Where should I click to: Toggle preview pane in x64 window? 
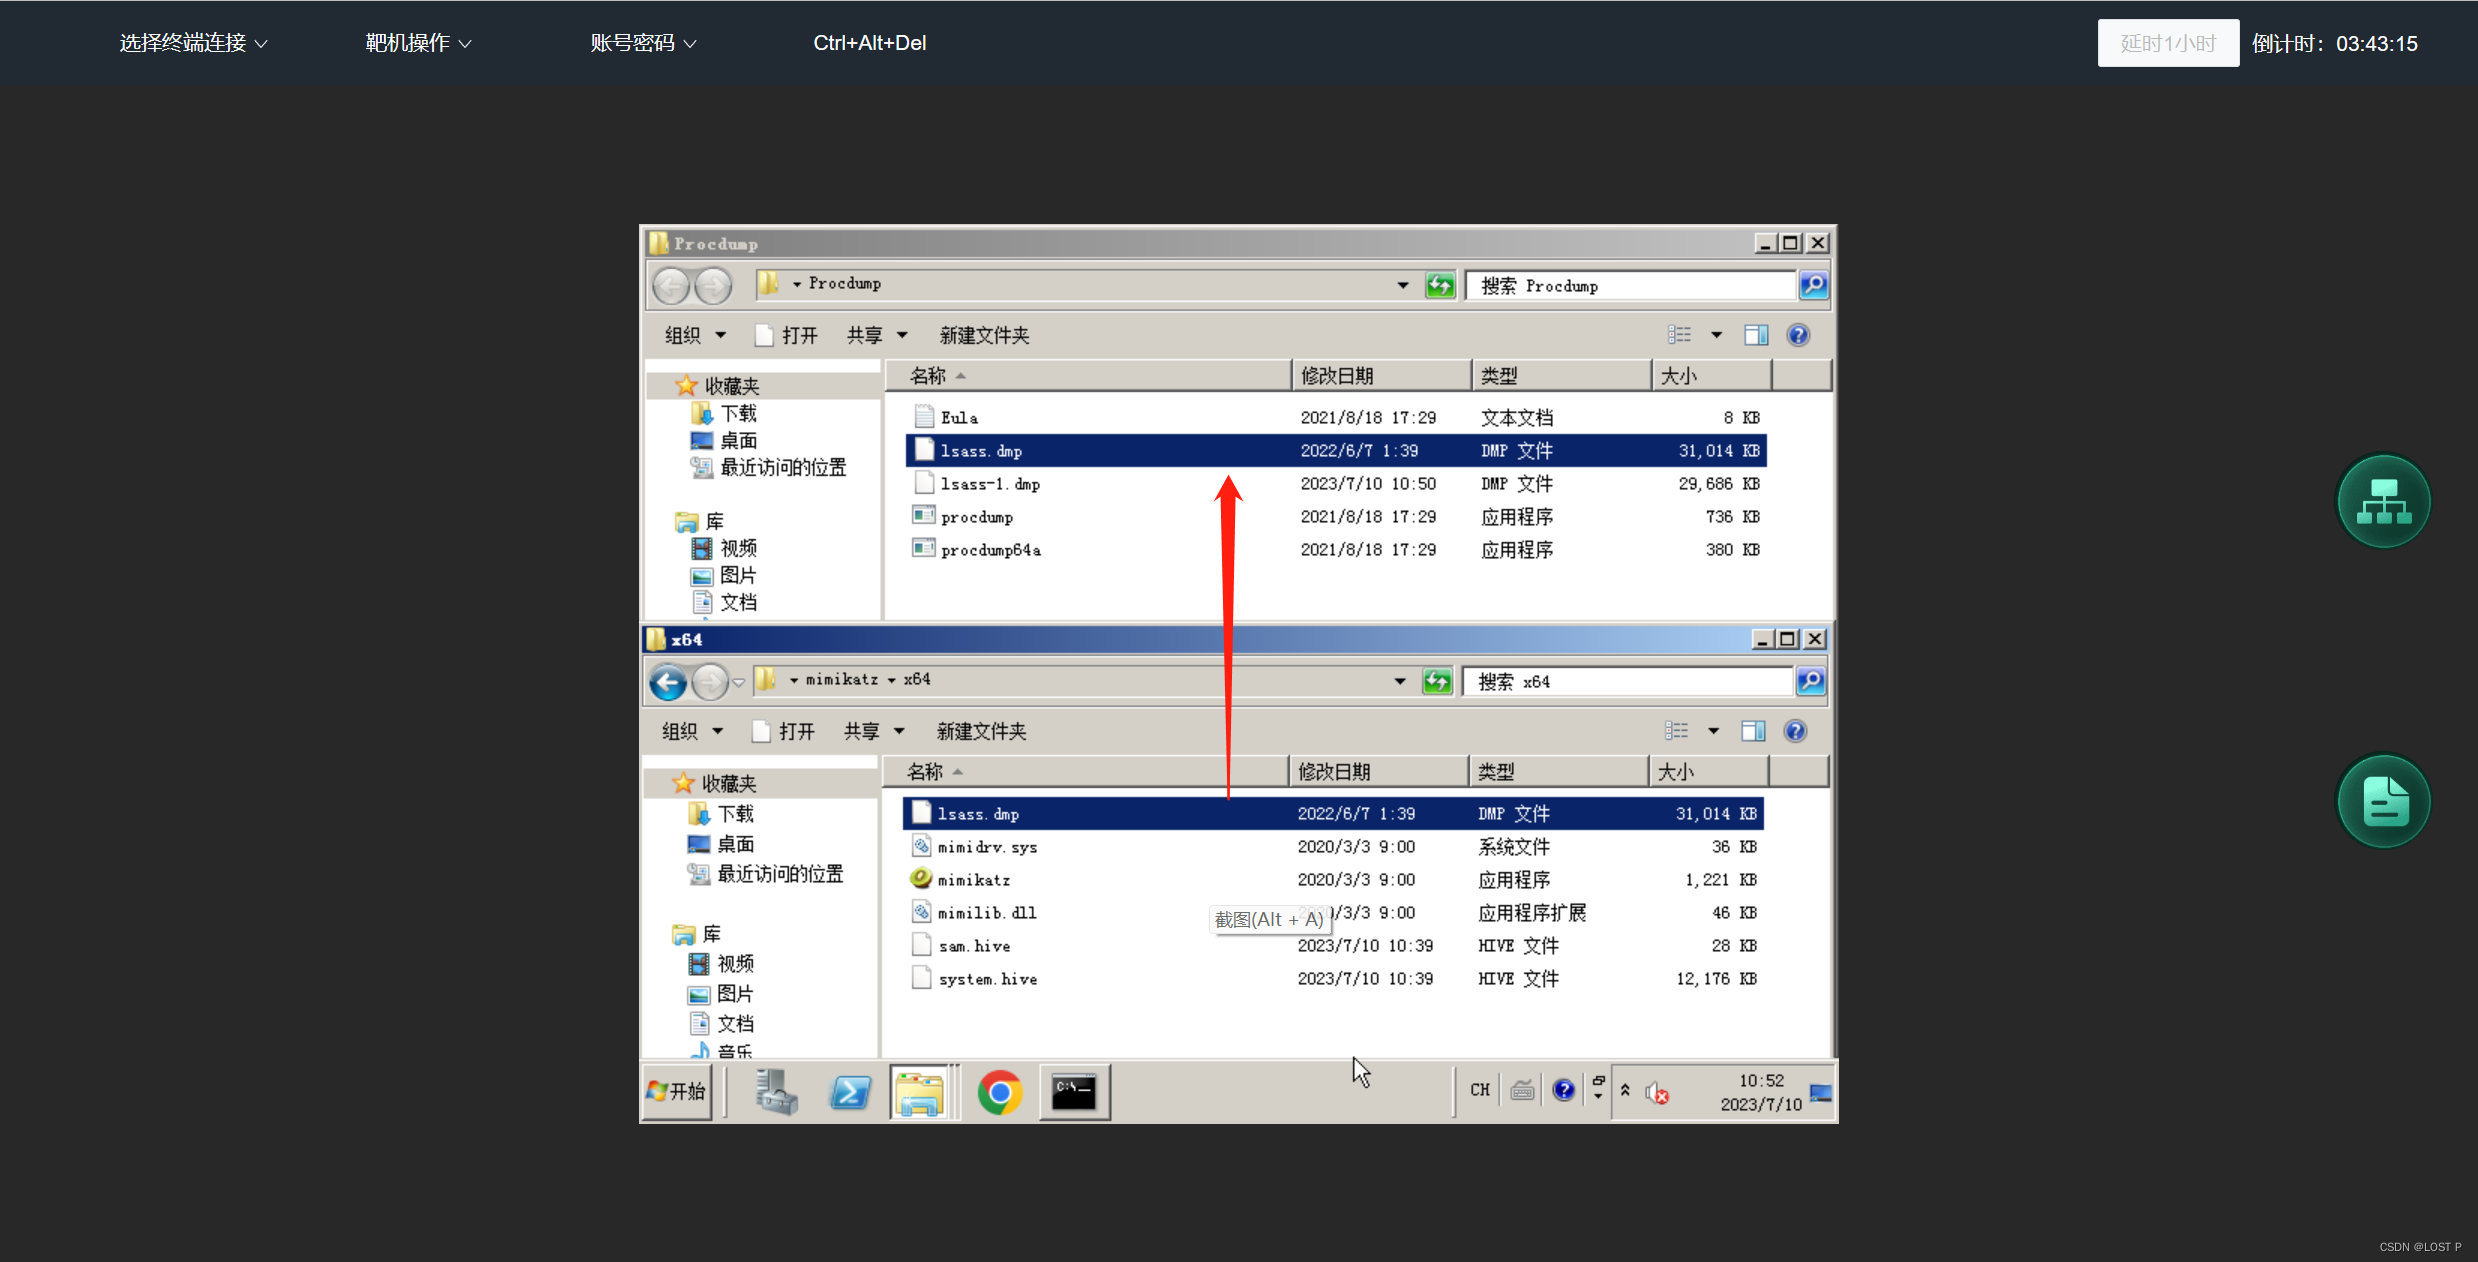click(x=1753, y=731)
